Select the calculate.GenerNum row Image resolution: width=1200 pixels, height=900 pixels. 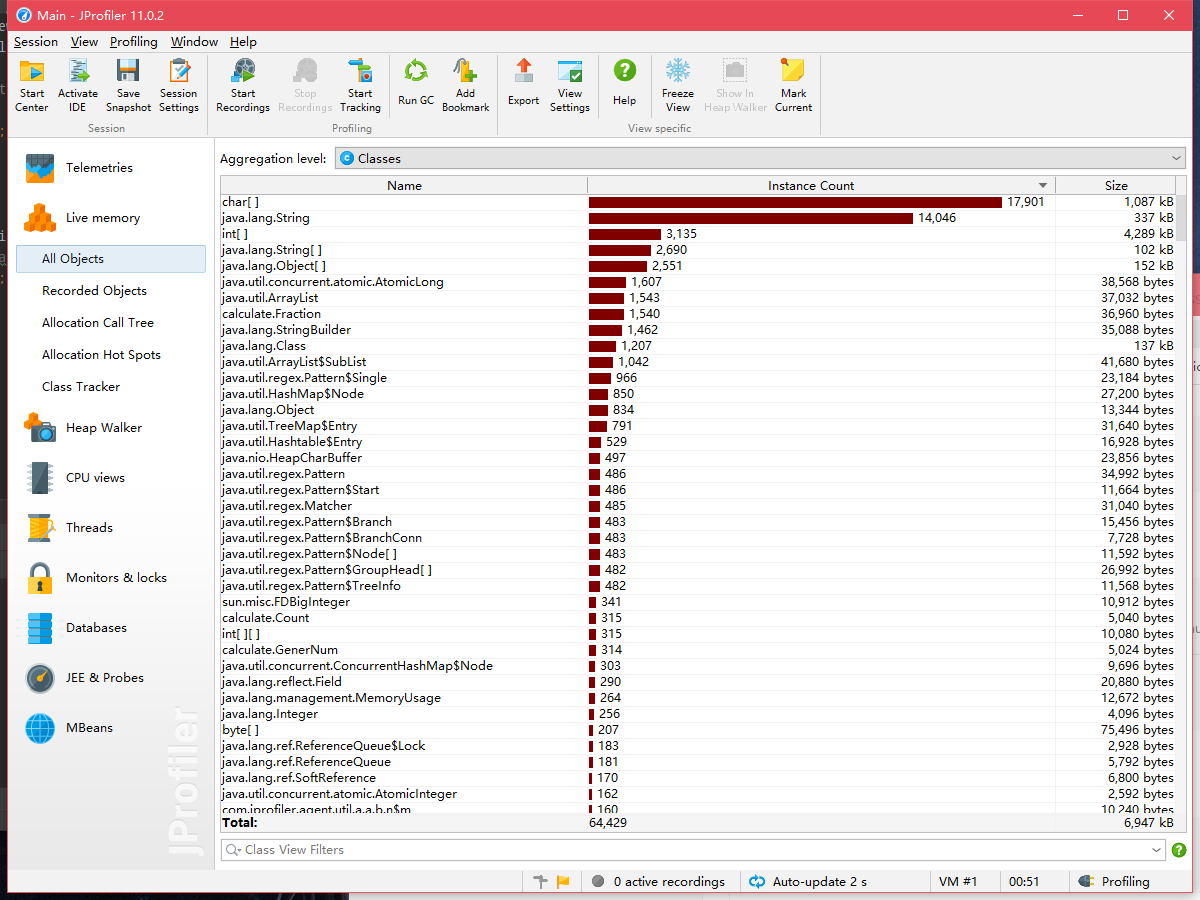(x=698, y=650)
